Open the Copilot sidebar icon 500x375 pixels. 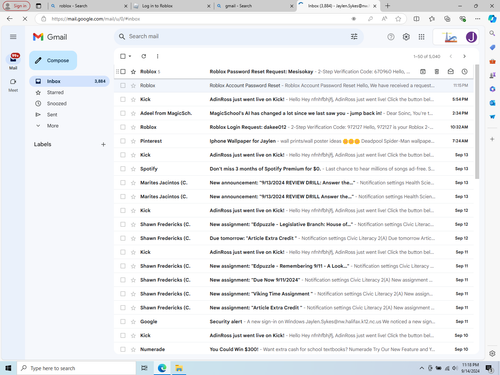[x=492, y=19]
